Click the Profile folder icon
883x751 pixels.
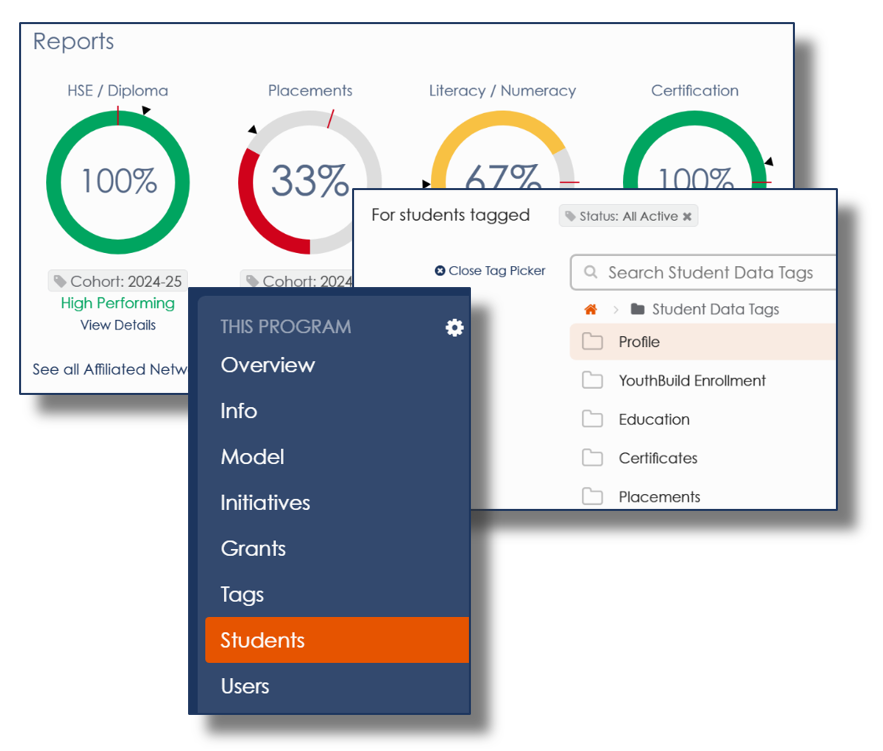point(592,341)
